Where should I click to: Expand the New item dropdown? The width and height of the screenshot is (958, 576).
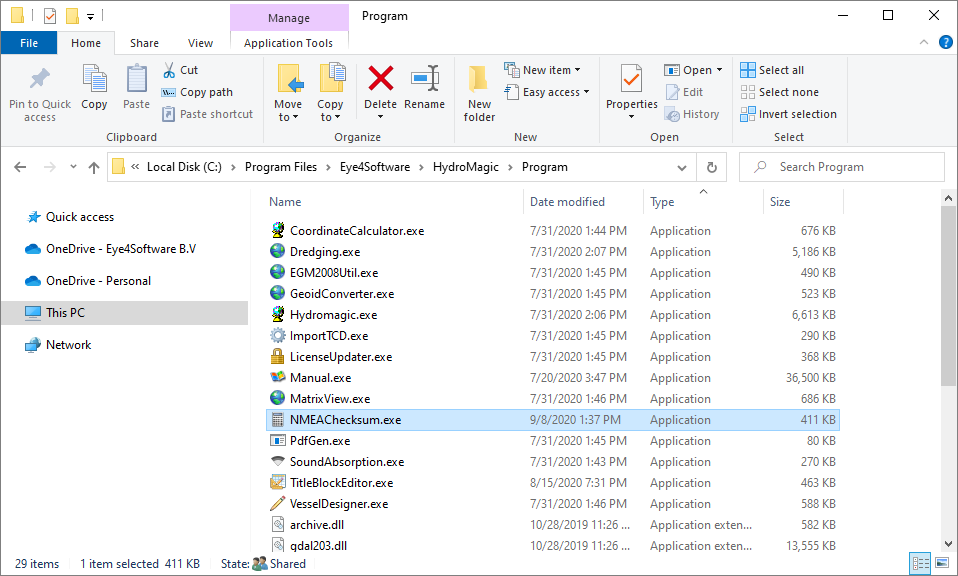pyautogui.click(x=577, y=70)
